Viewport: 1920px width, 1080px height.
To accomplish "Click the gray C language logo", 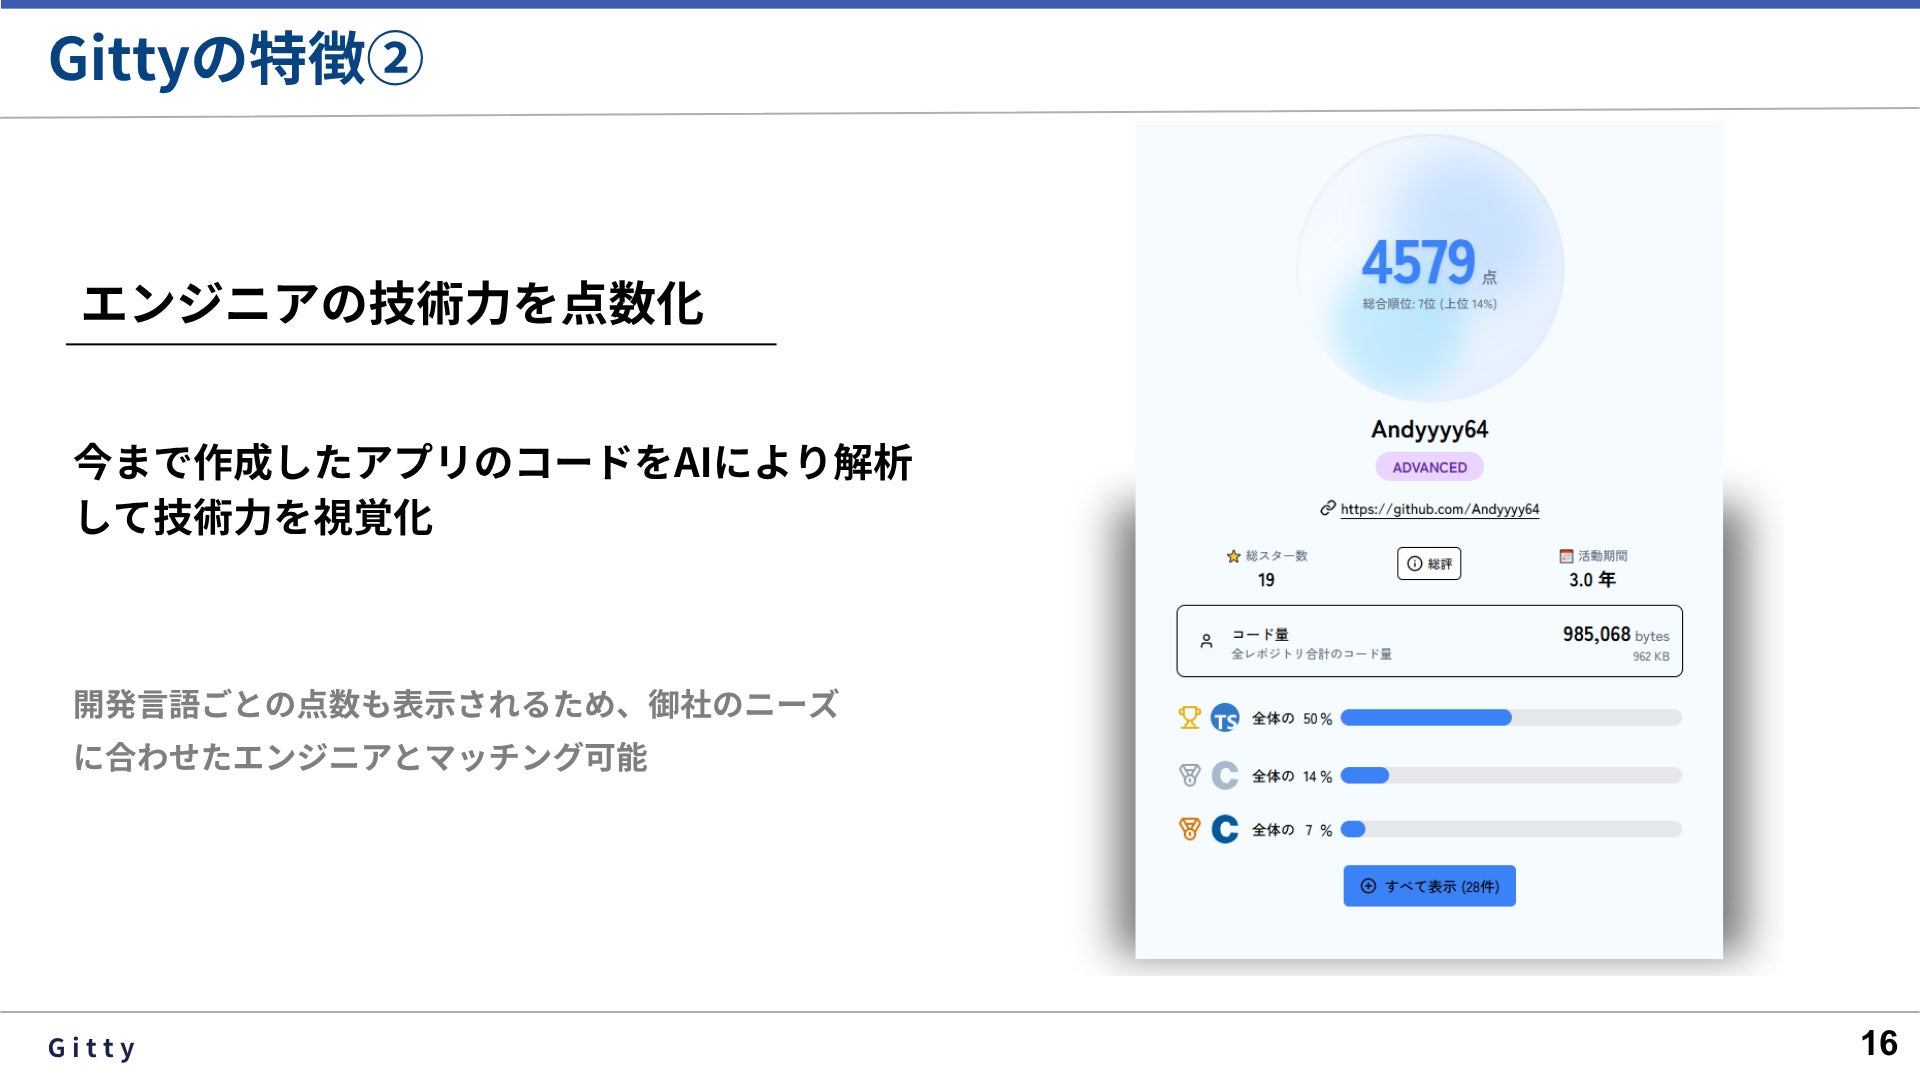I will tap(1225, 776).
